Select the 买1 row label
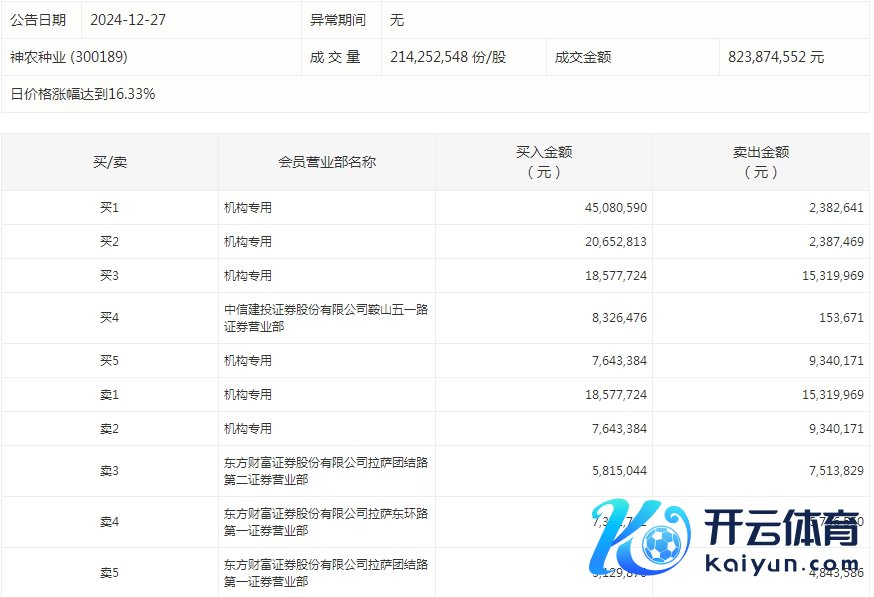 click(110, 208)
